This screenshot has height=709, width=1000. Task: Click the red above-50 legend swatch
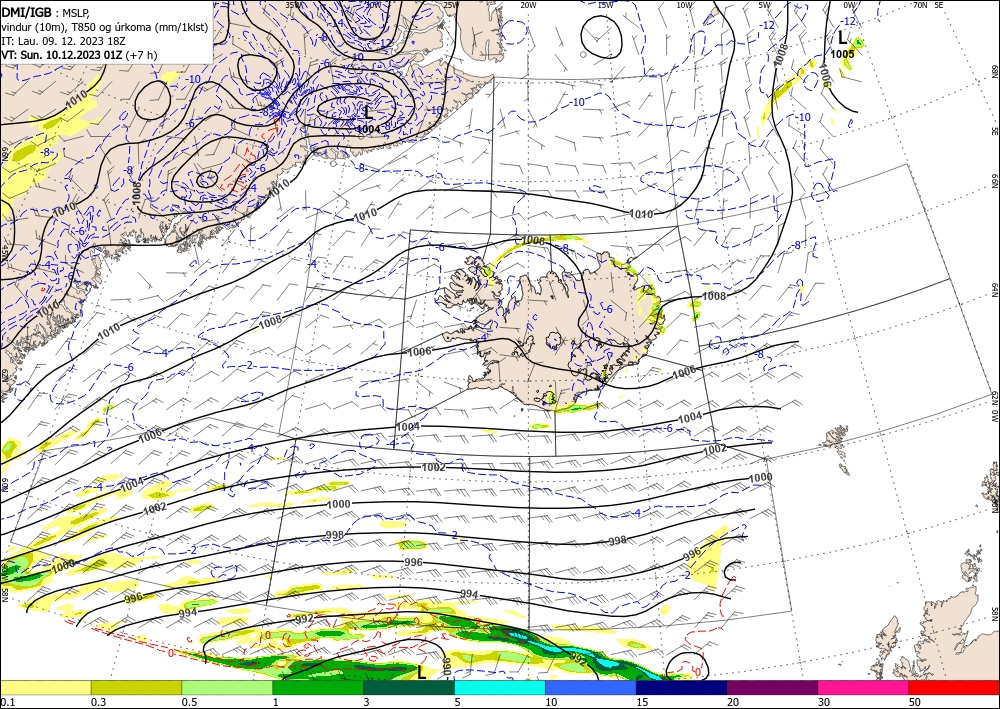click(954, 687)
